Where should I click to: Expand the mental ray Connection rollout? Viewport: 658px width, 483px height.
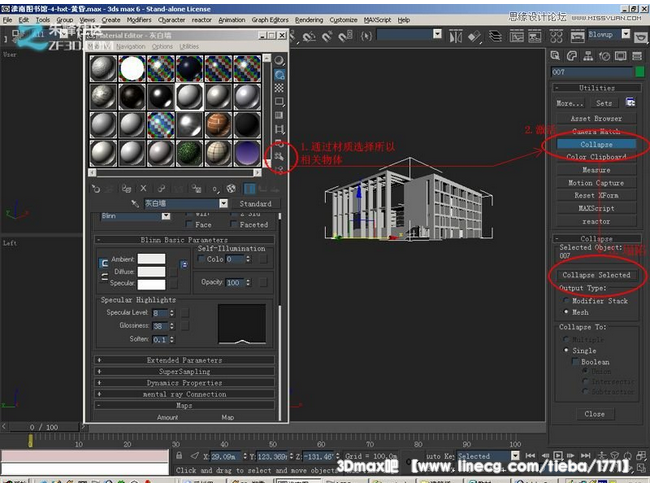click(x=184, y=394)
